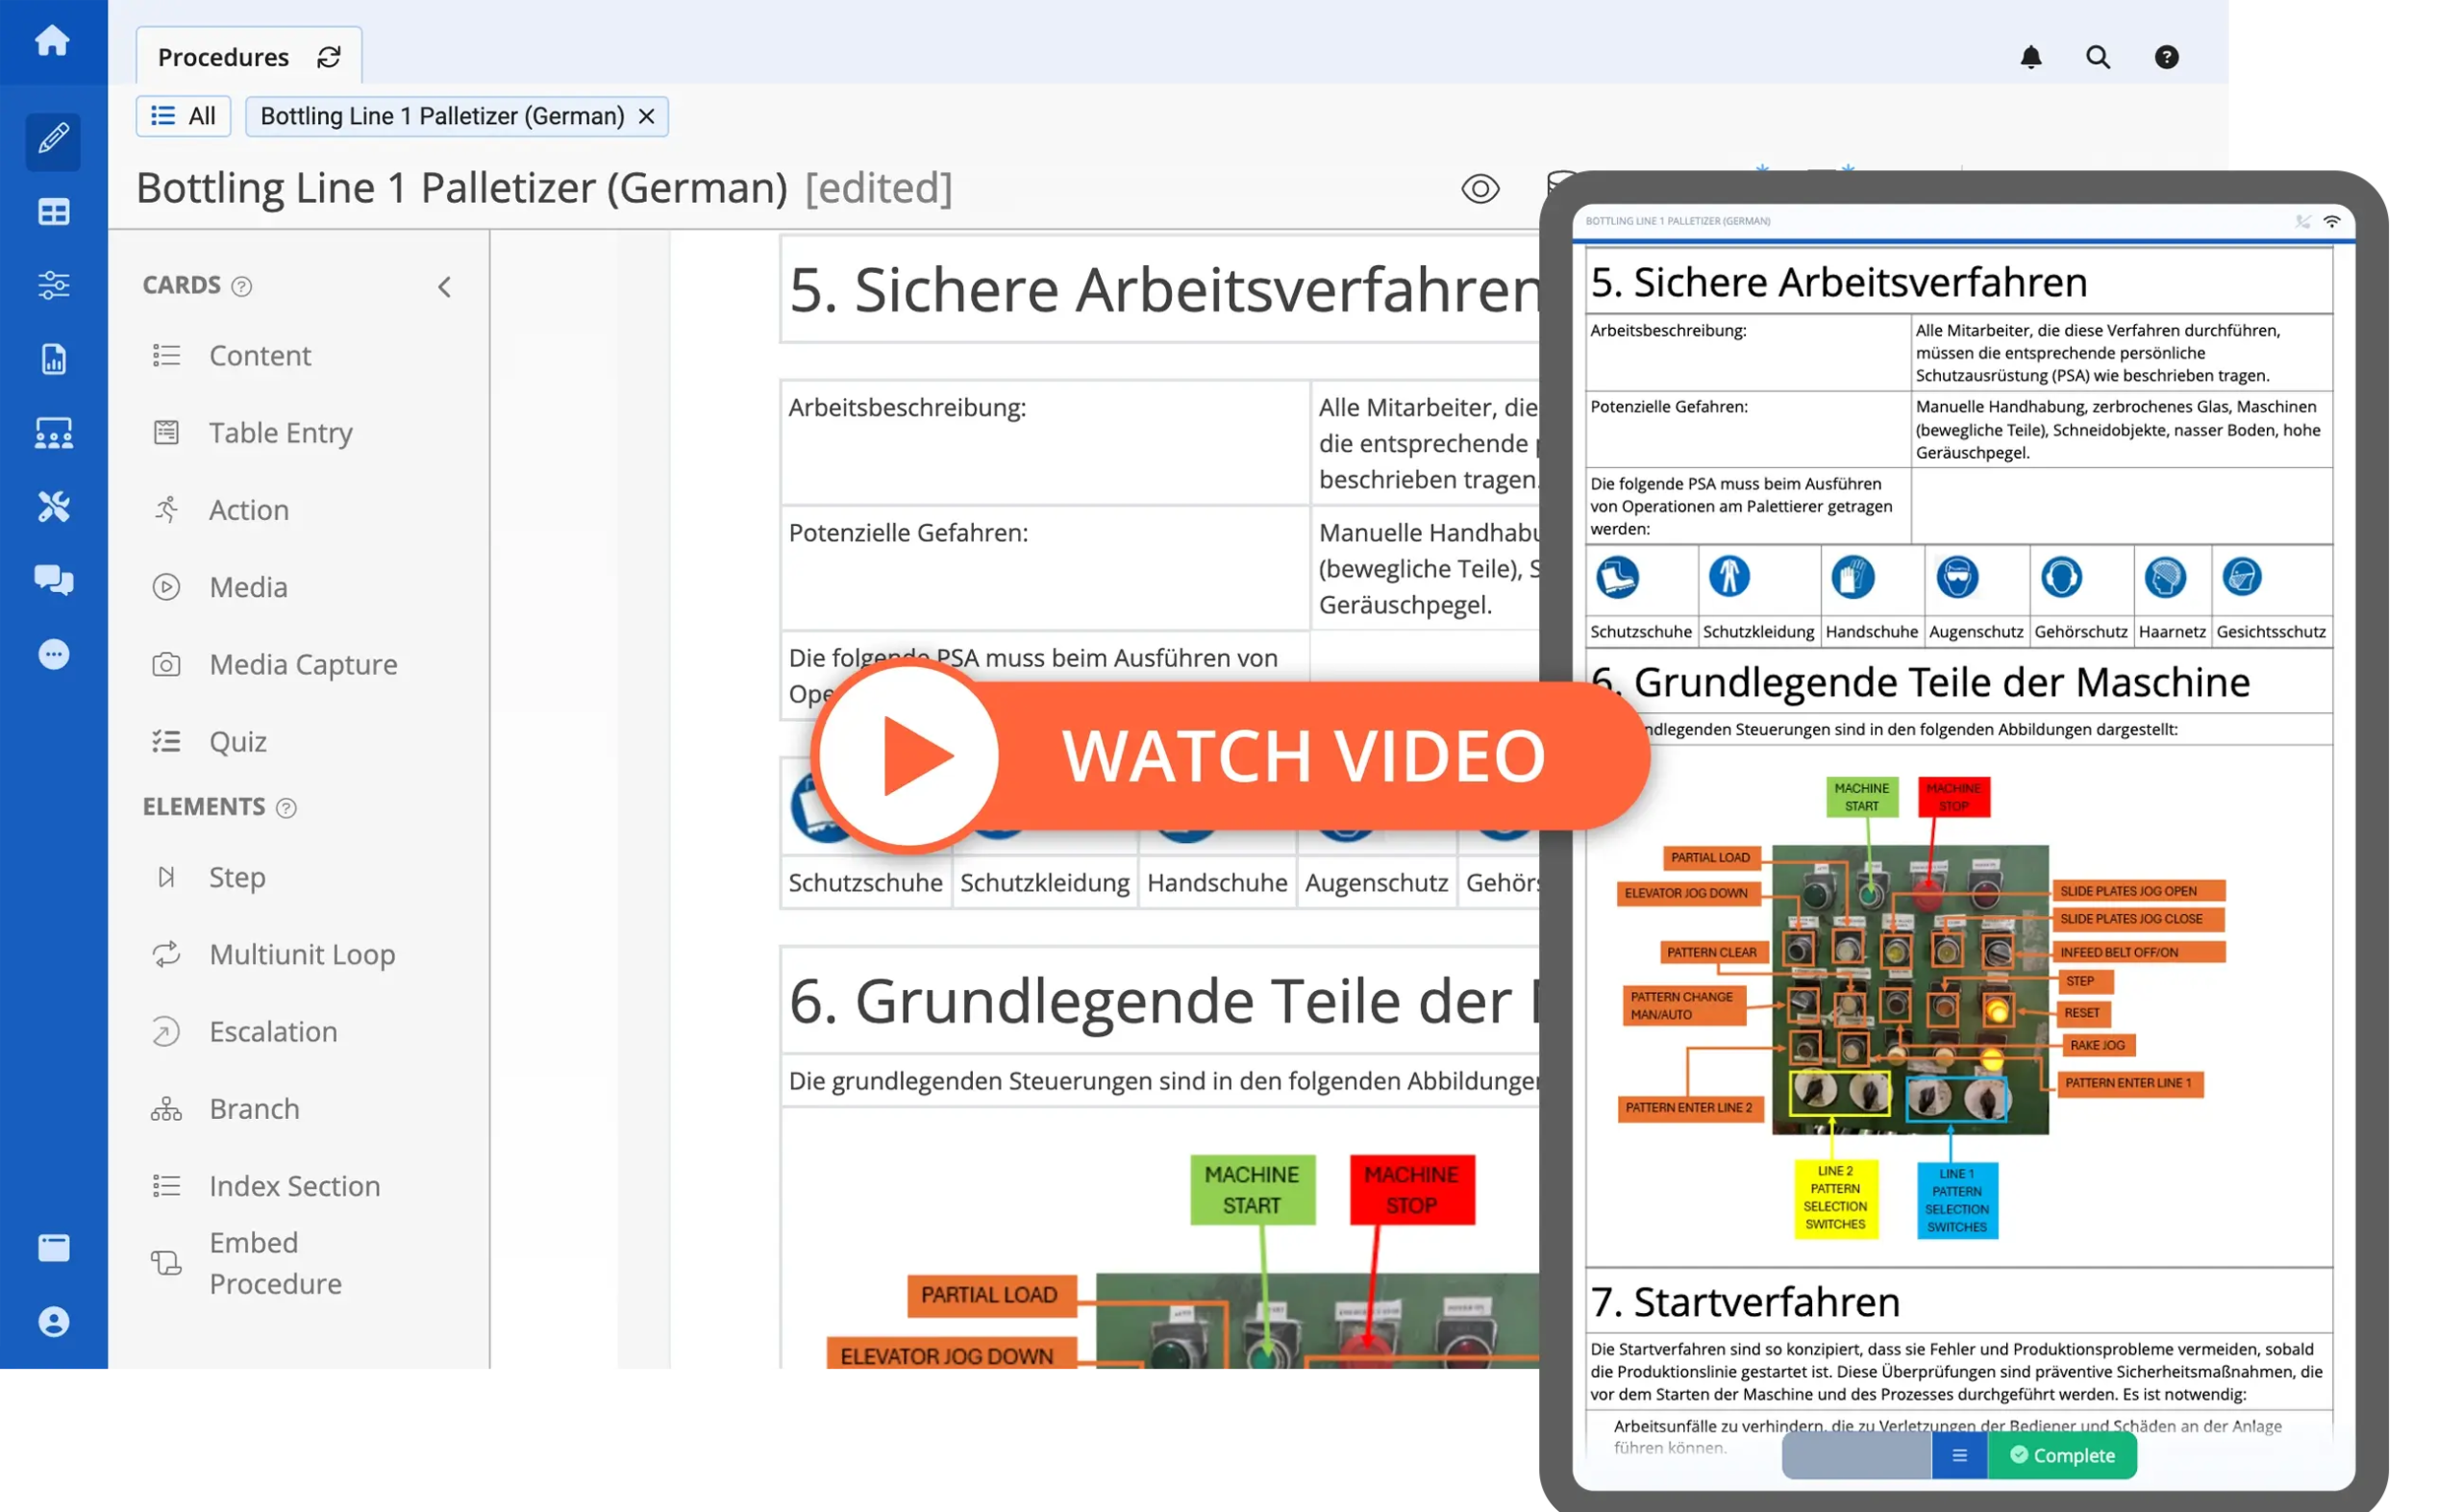The height and width of the screenshot is (1512, 2461).
Task: Expand the All procedures dropdown
Action: pos(185,116)
